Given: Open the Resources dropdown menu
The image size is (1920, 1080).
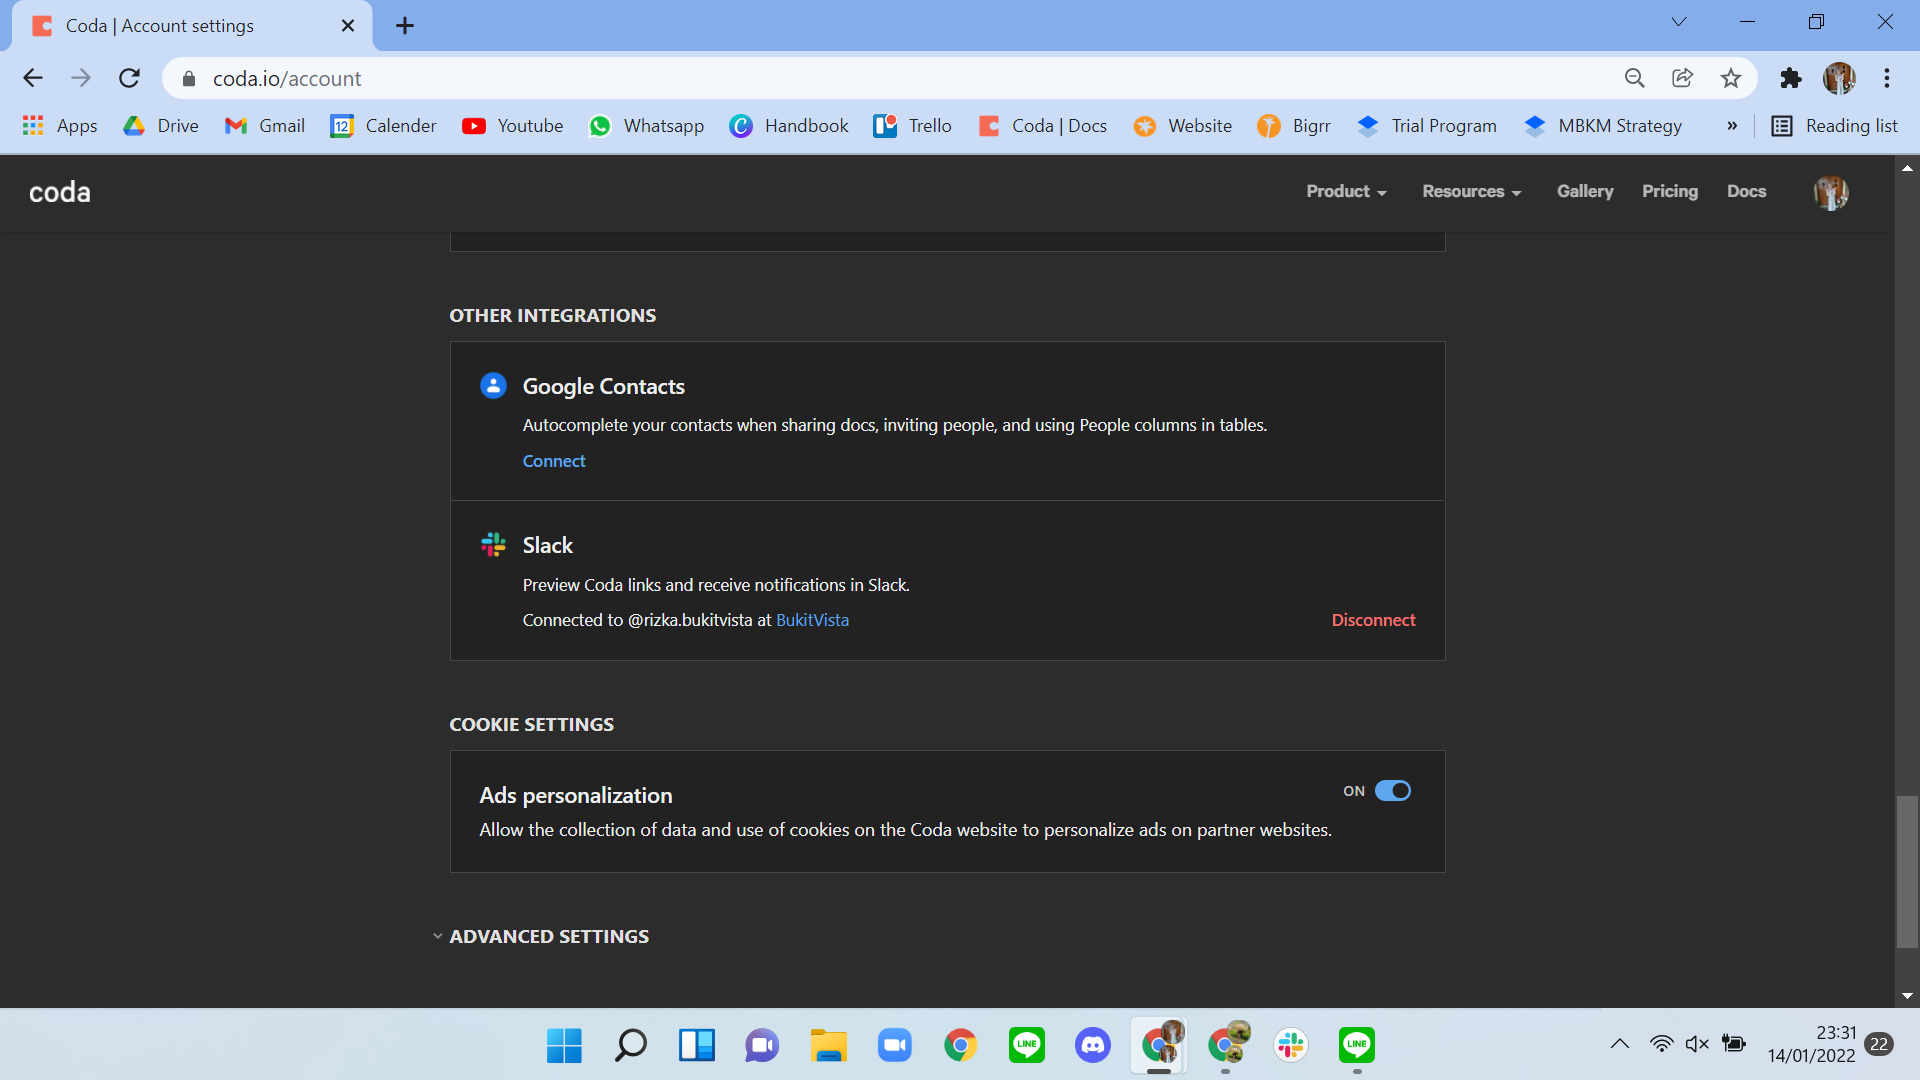Looking at the screenshot, I should tap(1471, 192).
